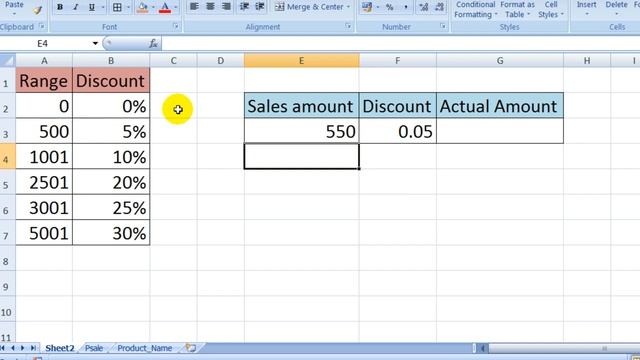Click into the formula bar

pyautogui.click(x=400, y=43)
